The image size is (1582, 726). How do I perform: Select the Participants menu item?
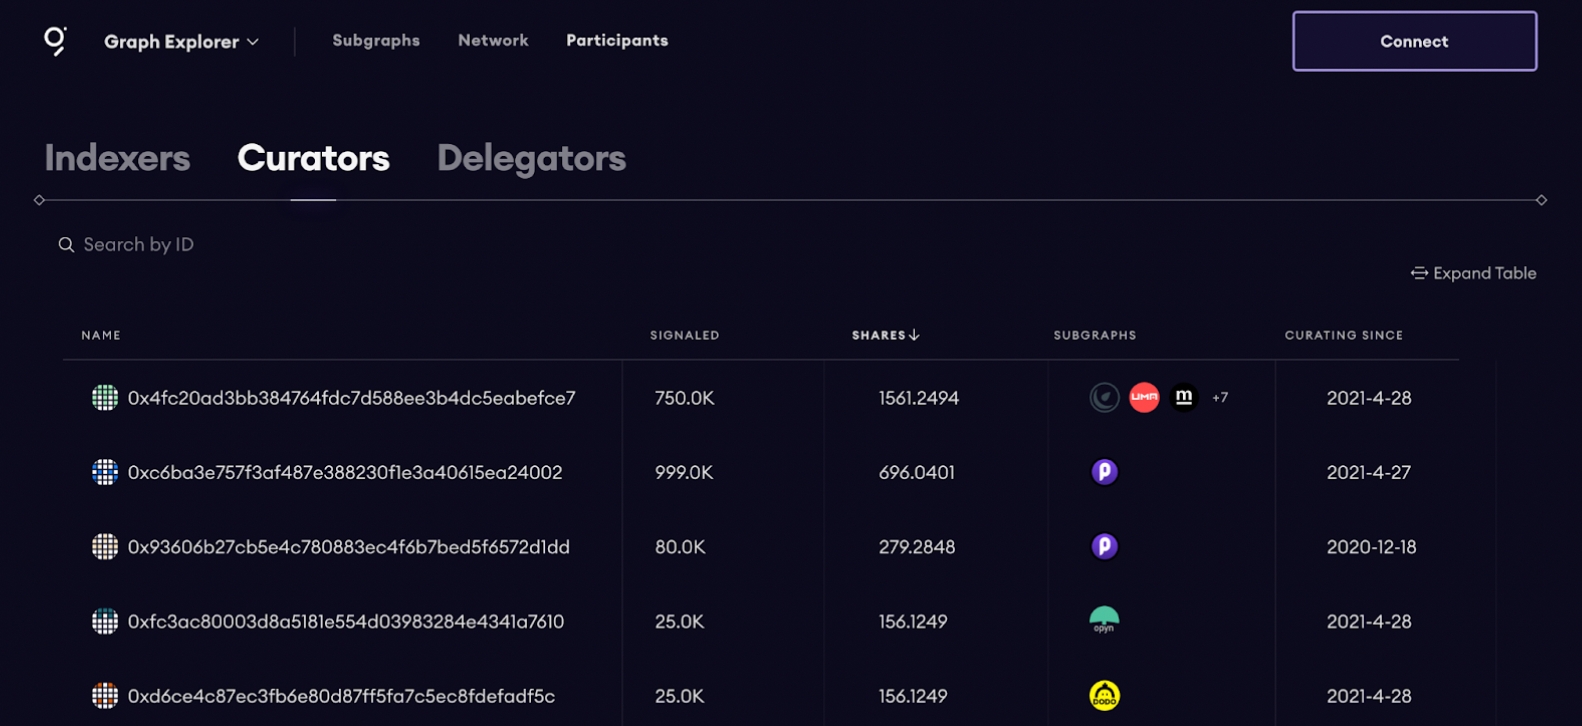pyautogui.click(x=617, y=41)
